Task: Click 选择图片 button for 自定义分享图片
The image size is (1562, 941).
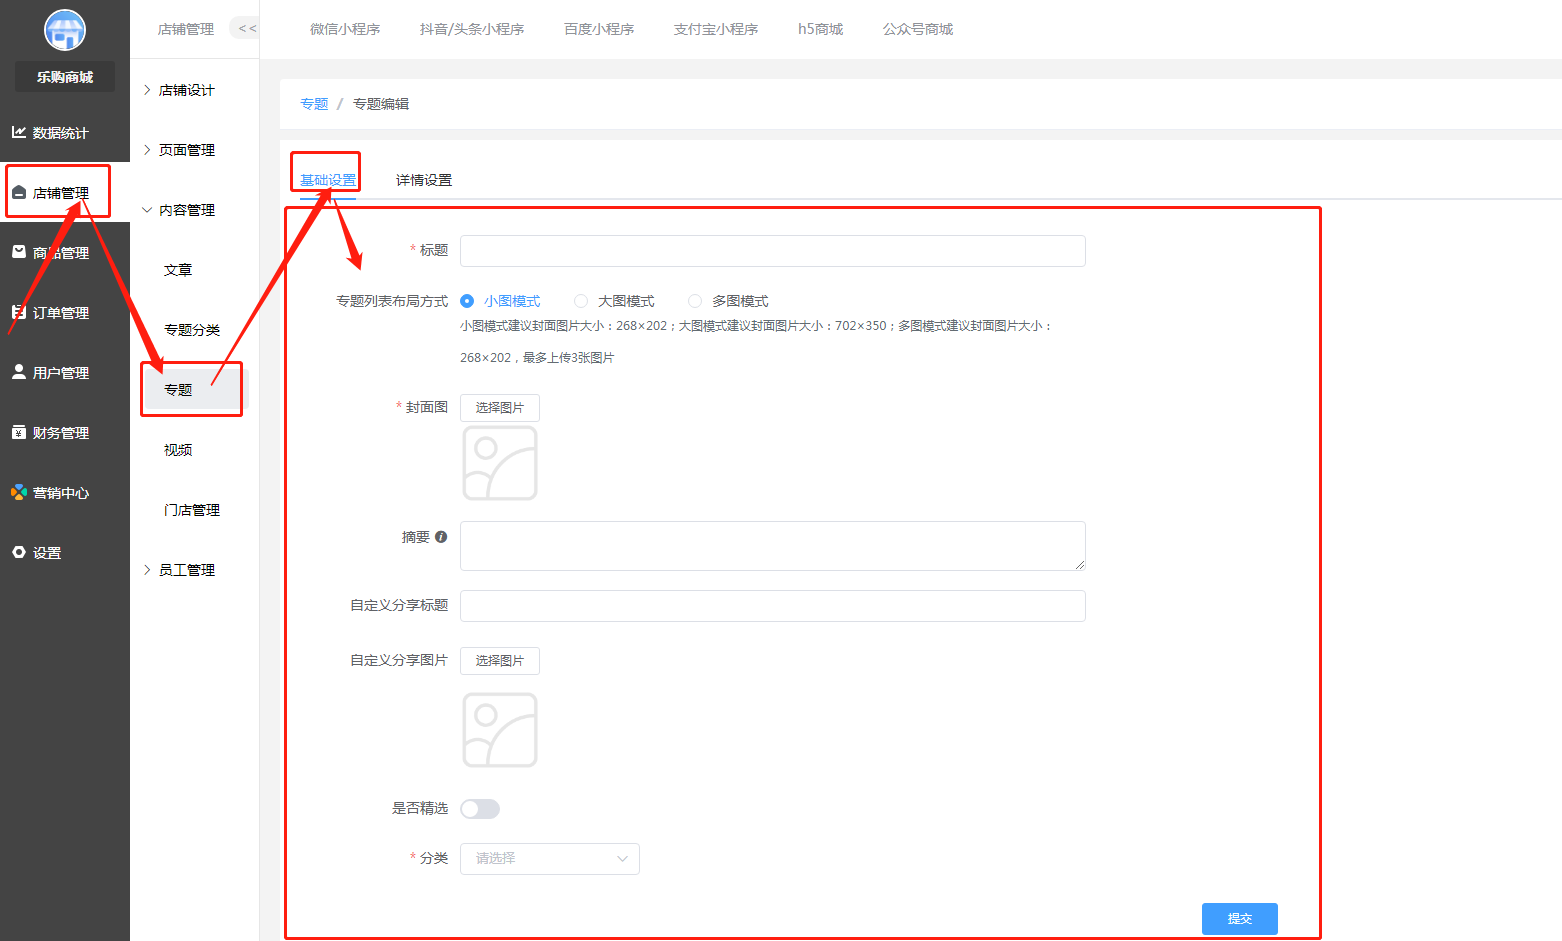Action: [x=500, y=661]
